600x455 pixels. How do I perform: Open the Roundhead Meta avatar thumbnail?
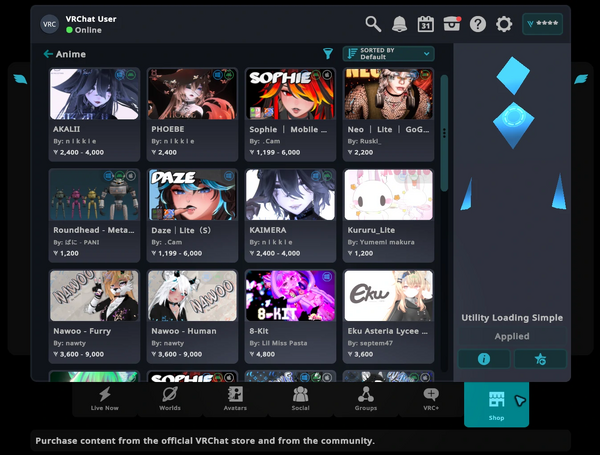click(x=94, y=195)
